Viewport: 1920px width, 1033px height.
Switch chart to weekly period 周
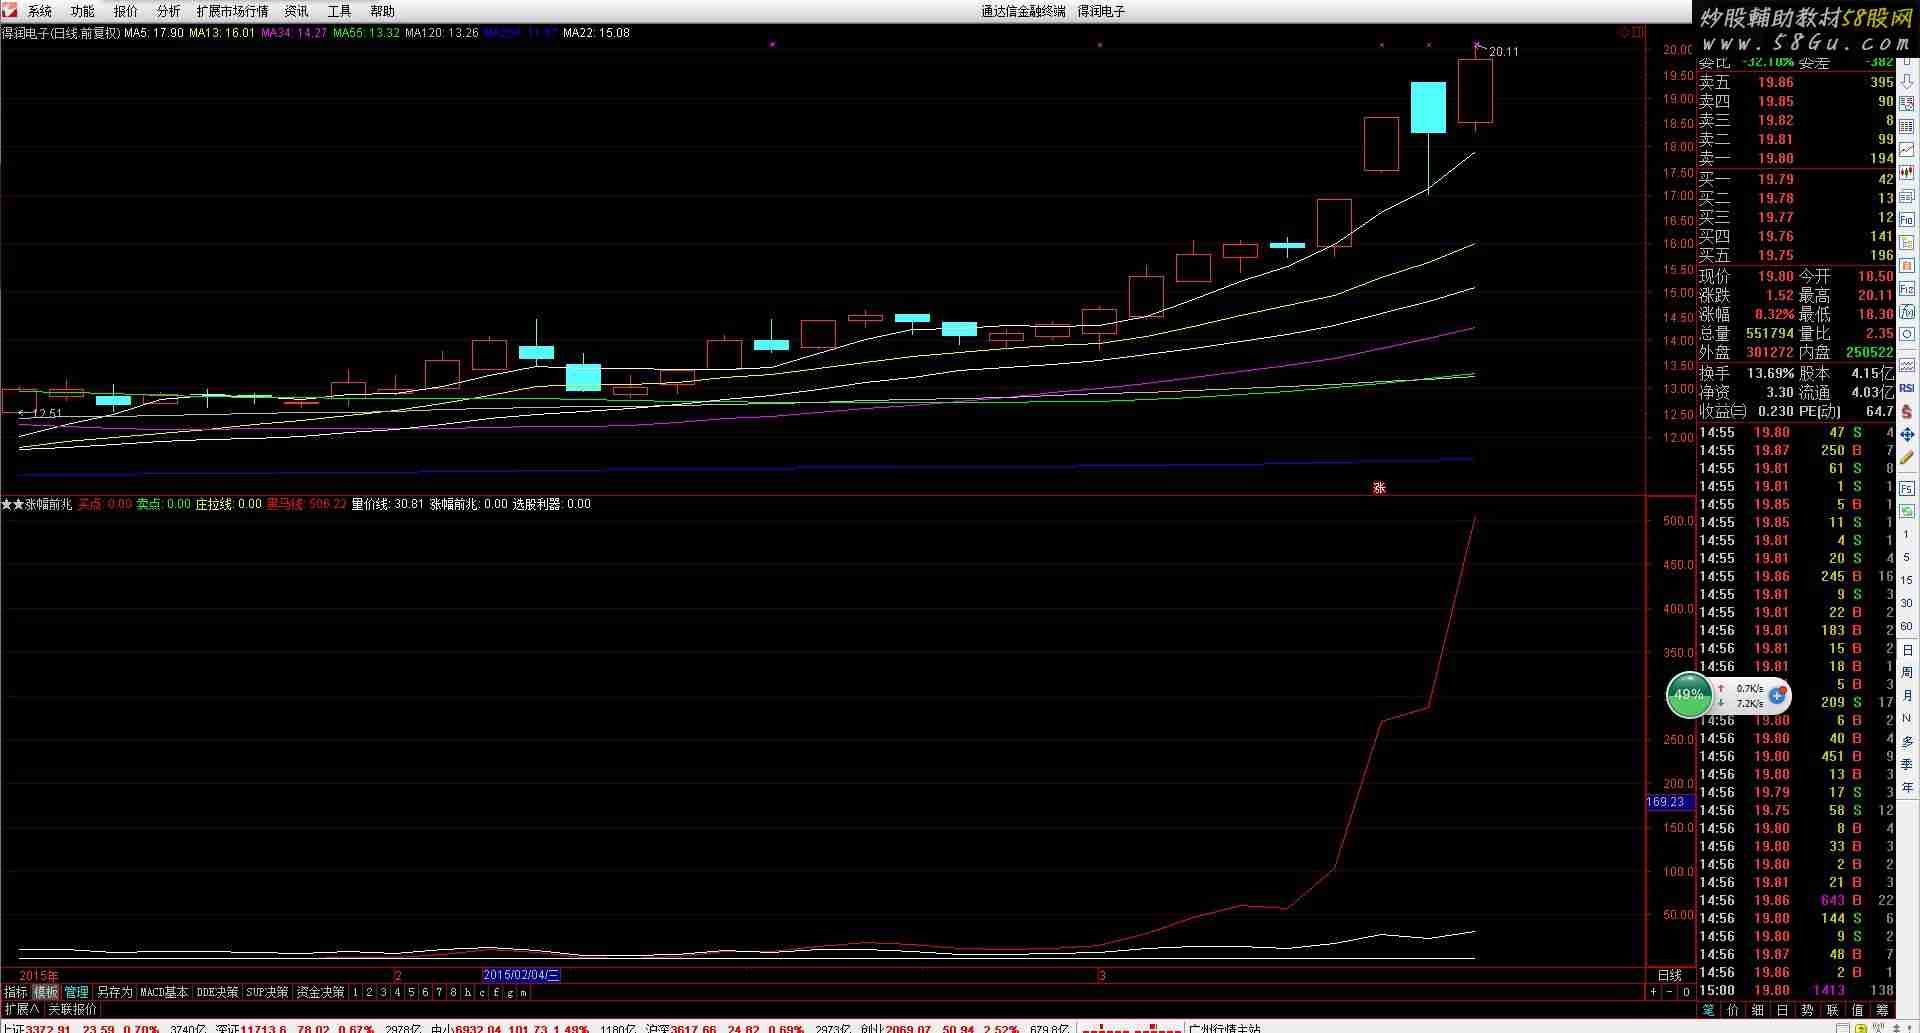coord(1907,672)
